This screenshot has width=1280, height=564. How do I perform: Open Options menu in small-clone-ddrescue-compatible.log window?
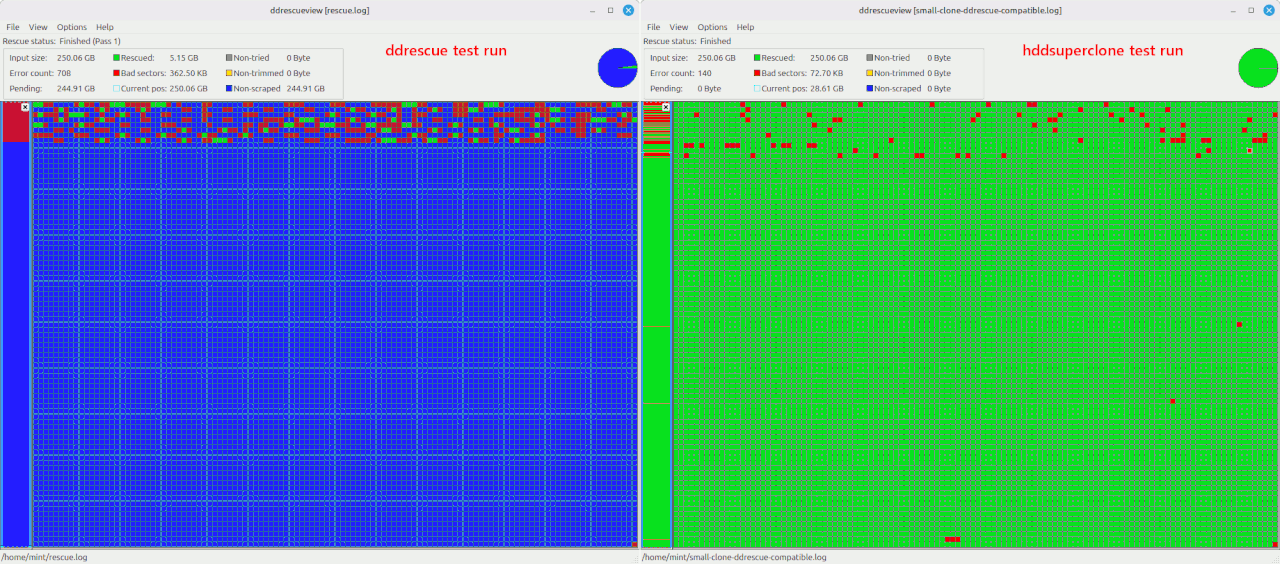click(712, 27)
